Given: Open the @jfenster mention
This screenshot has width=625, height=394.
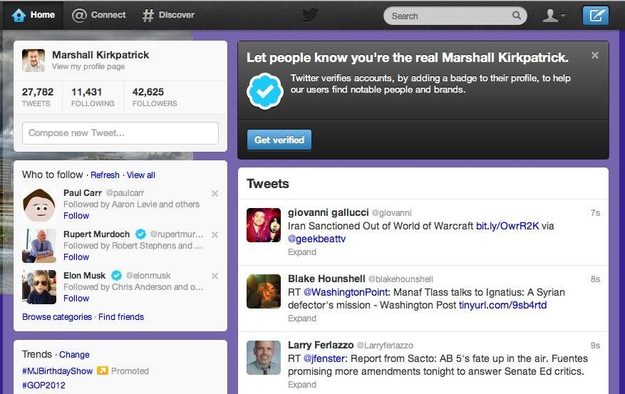Looking at the screenshot, I should 325,359.
